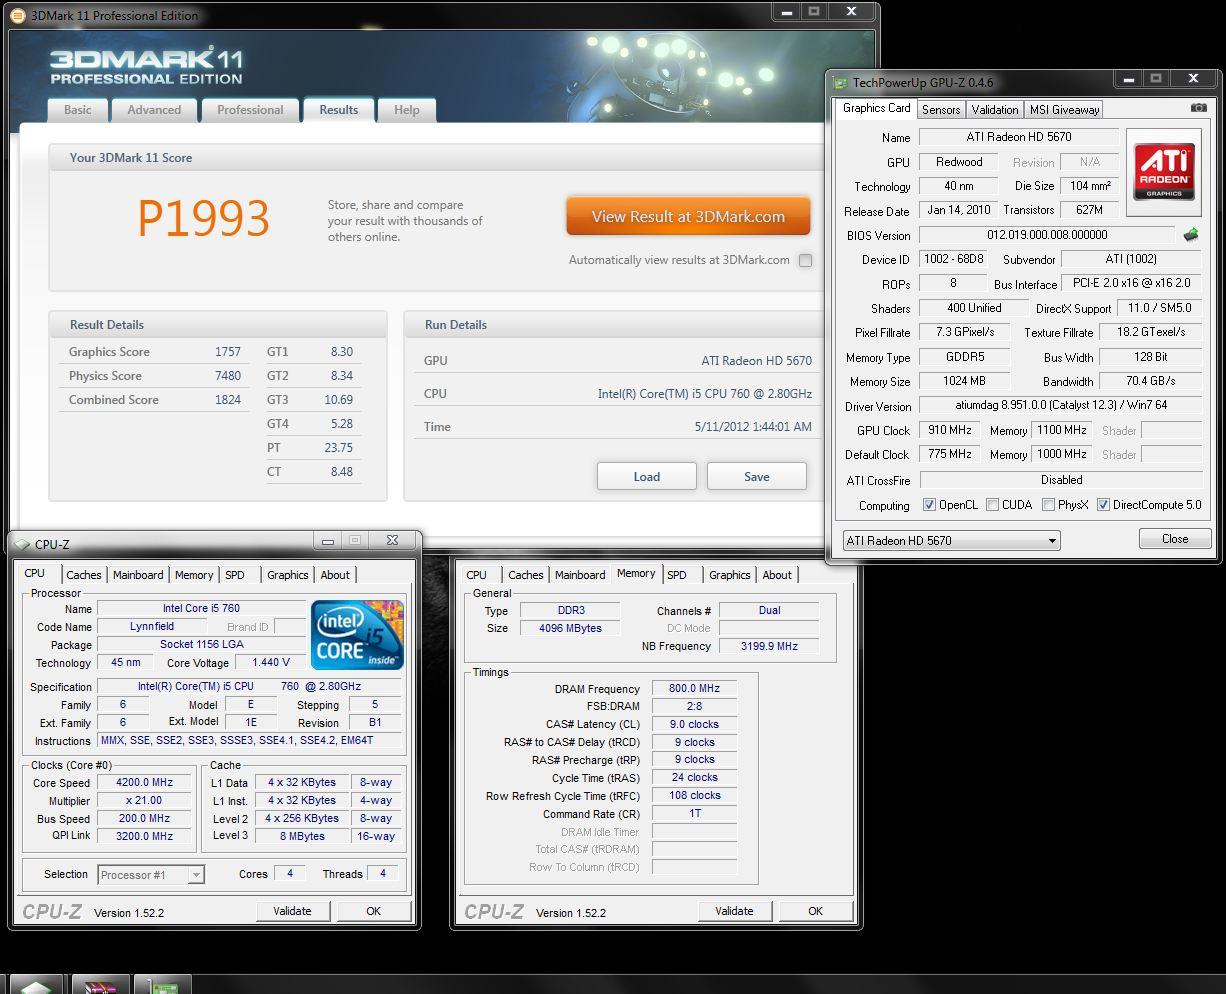Screen dimensions: 1226x994
Task: Click the Graphics Score value 1757
Action: pyautogui.click(x=228, y=352)
